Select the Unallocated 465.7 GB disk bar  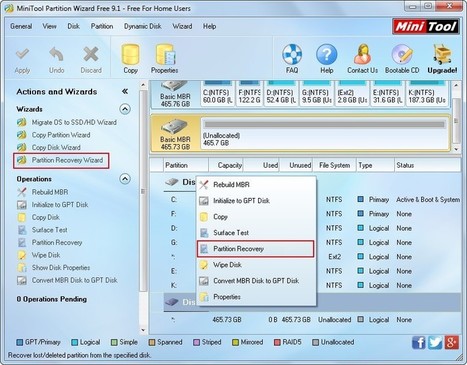pyautogui.click(x=325, y=134)
